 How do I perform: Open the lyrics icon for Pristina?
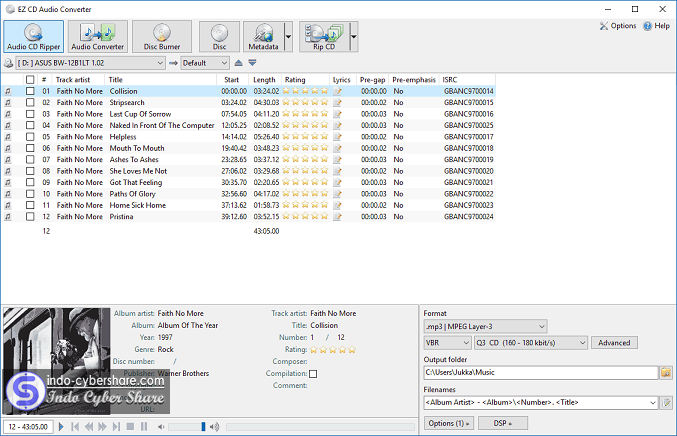[x=337, y=216]
